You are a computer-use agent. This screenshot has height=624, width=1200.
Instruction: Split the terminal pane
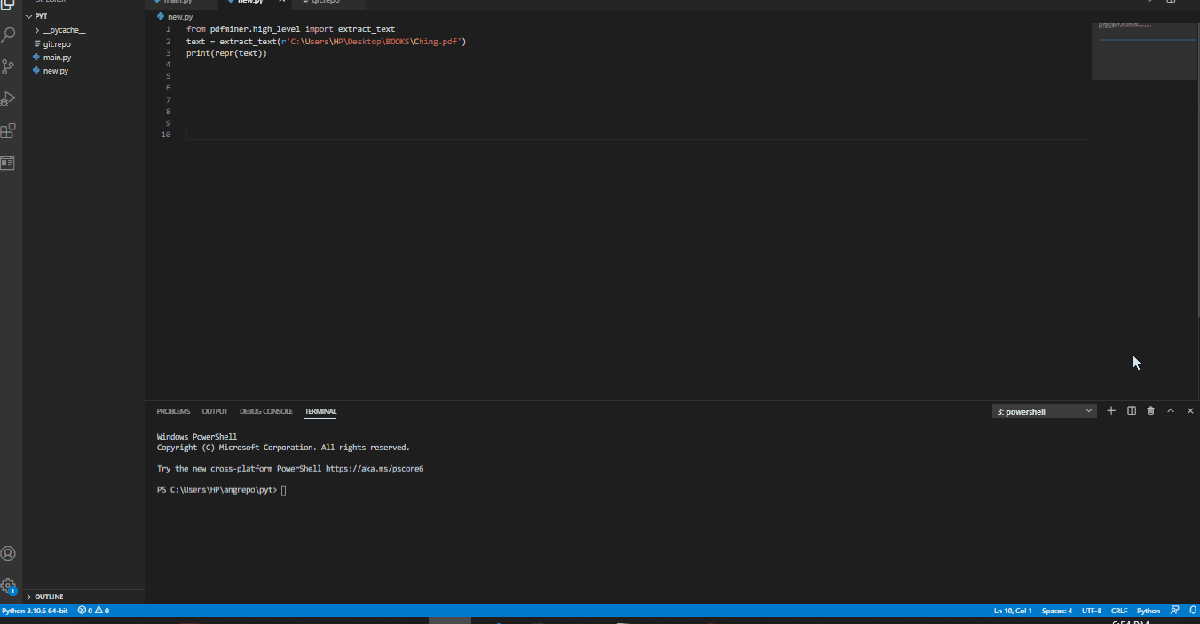pos(1131,411)
